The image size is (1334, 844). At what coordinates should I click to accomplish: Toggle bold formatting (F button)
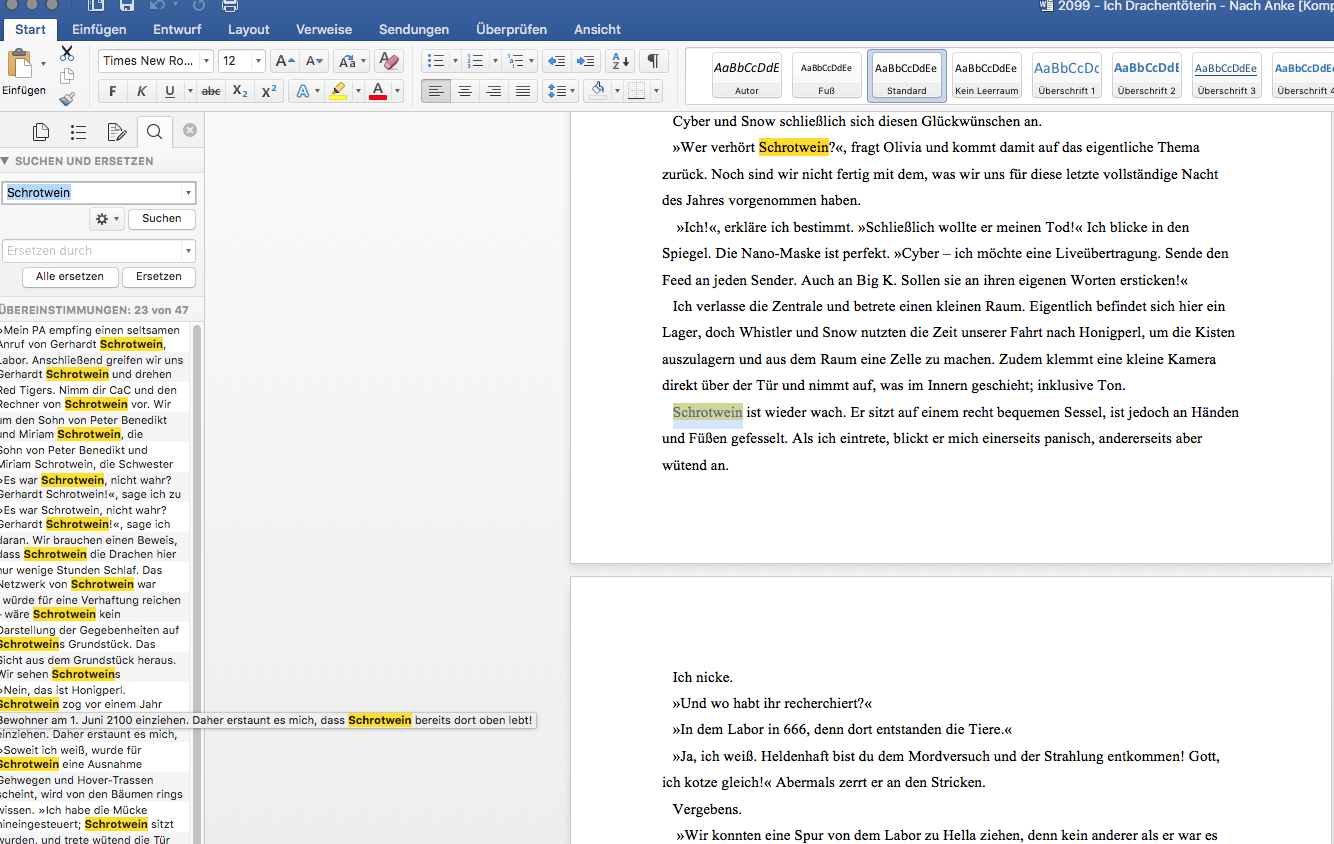tap(112, 91)
